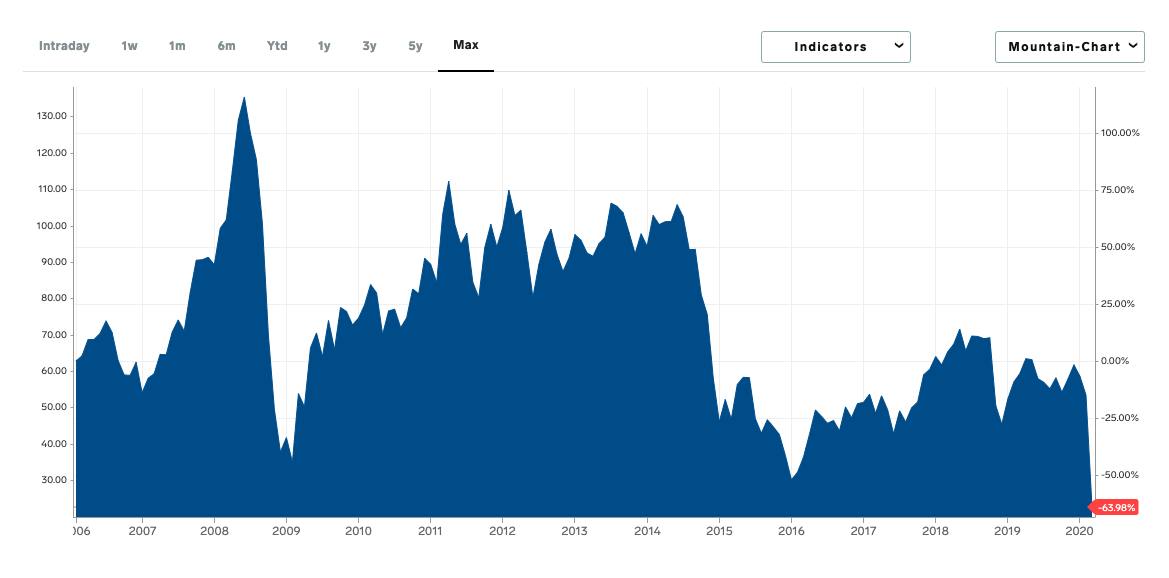Select the 1y range tab
Viewport: 1169px width, 578px height.
(324, 46)
